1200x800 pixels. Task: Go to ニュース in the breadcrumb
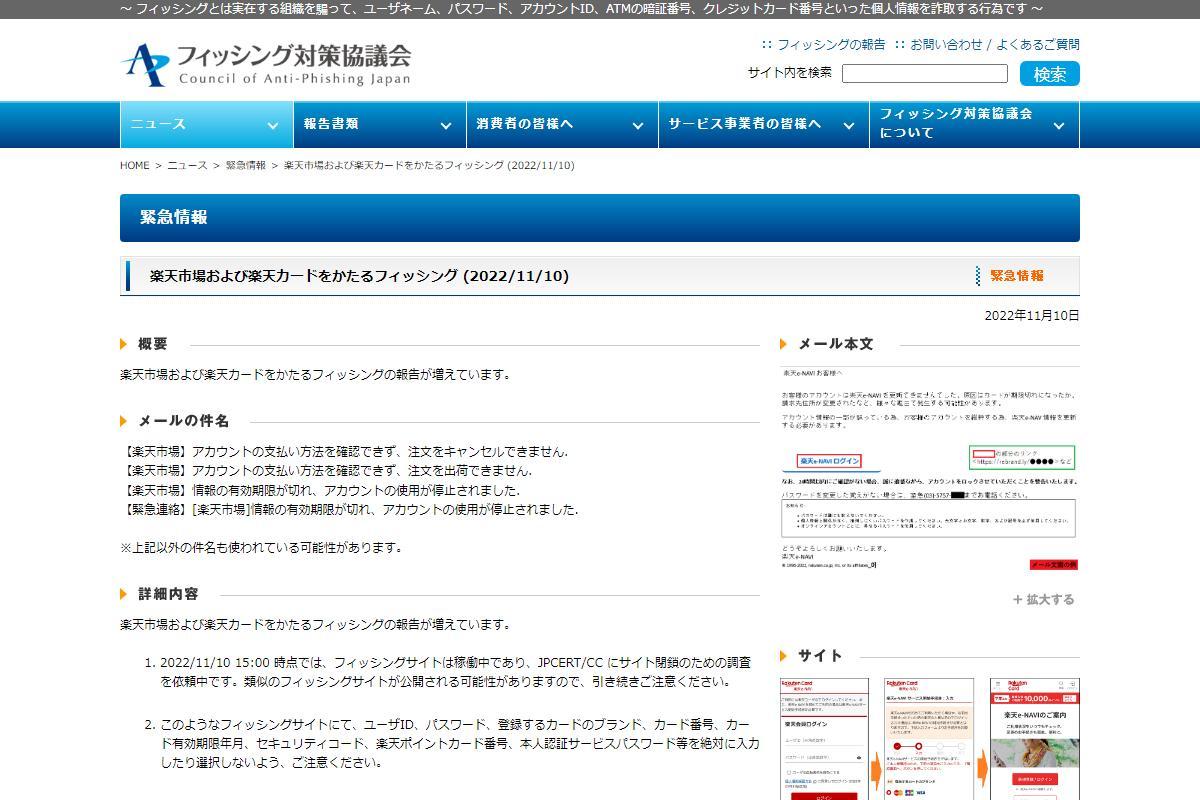[x=187, y=165]
